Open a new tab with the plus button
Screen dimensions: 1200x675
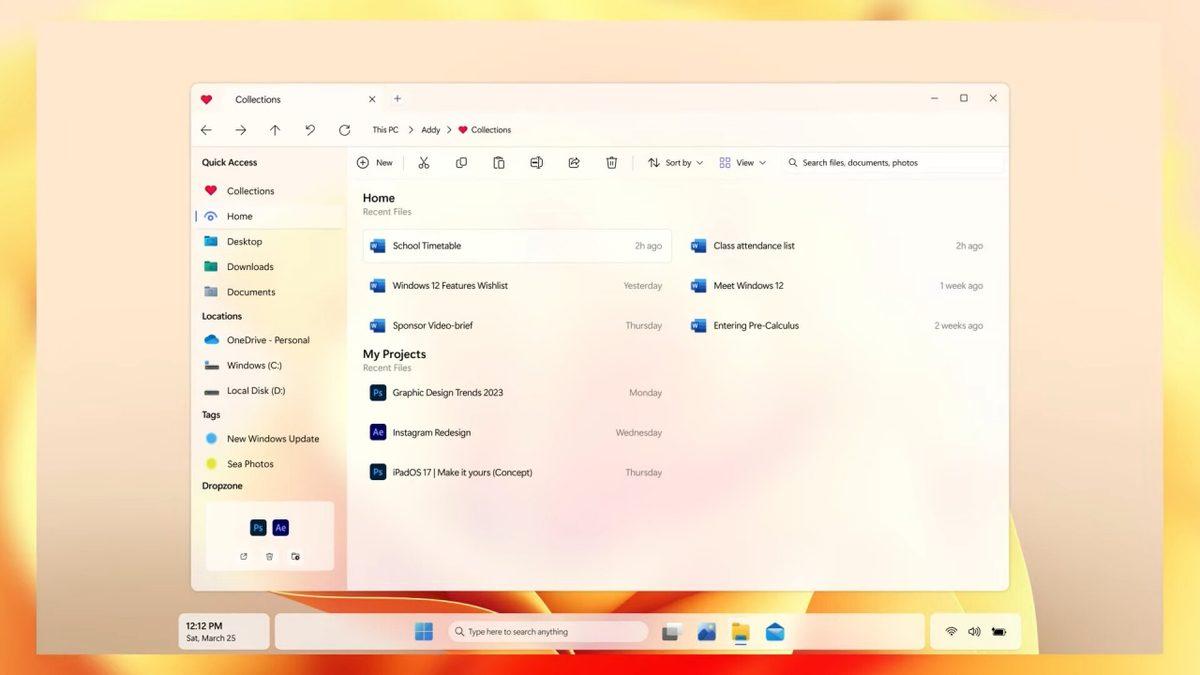click(397, 99)
